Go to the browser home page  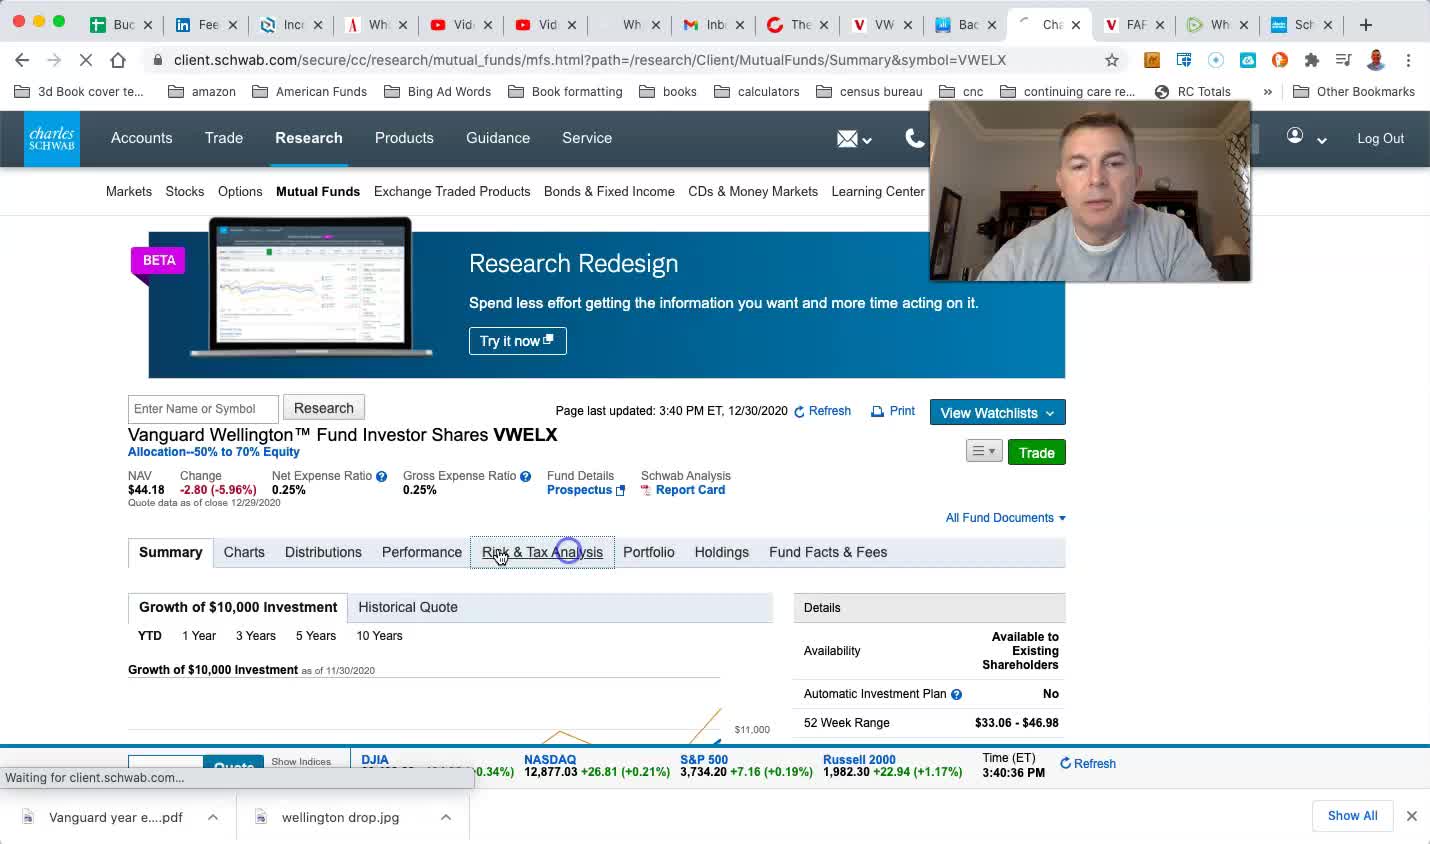click(x=118, y=60)
